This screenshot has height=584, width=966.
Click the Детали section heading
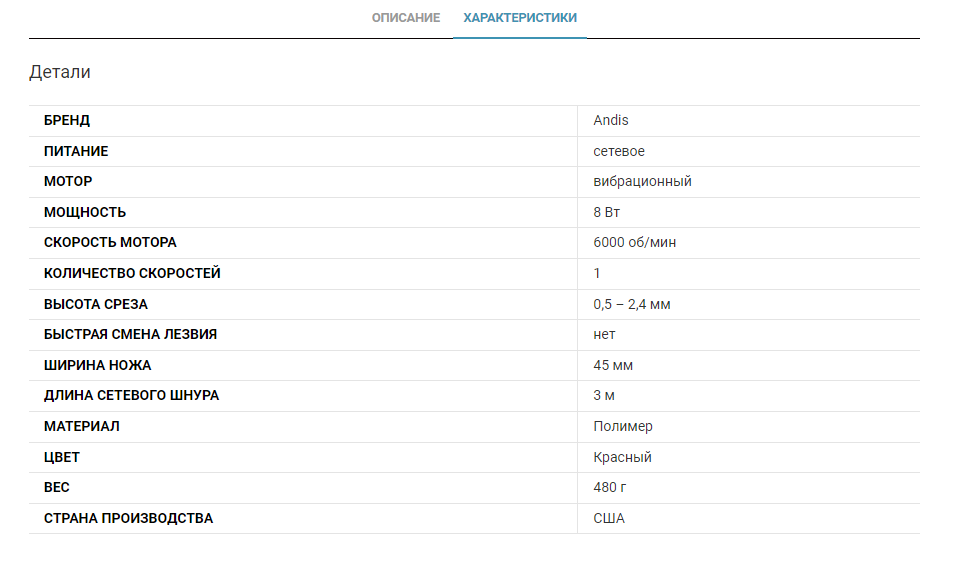60,72
